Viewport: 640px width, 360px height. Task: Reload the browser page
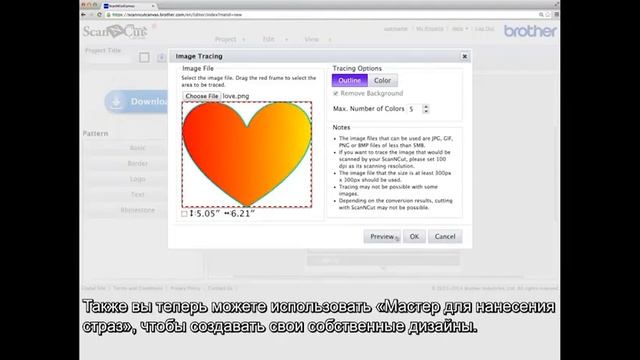pos(99,14)
